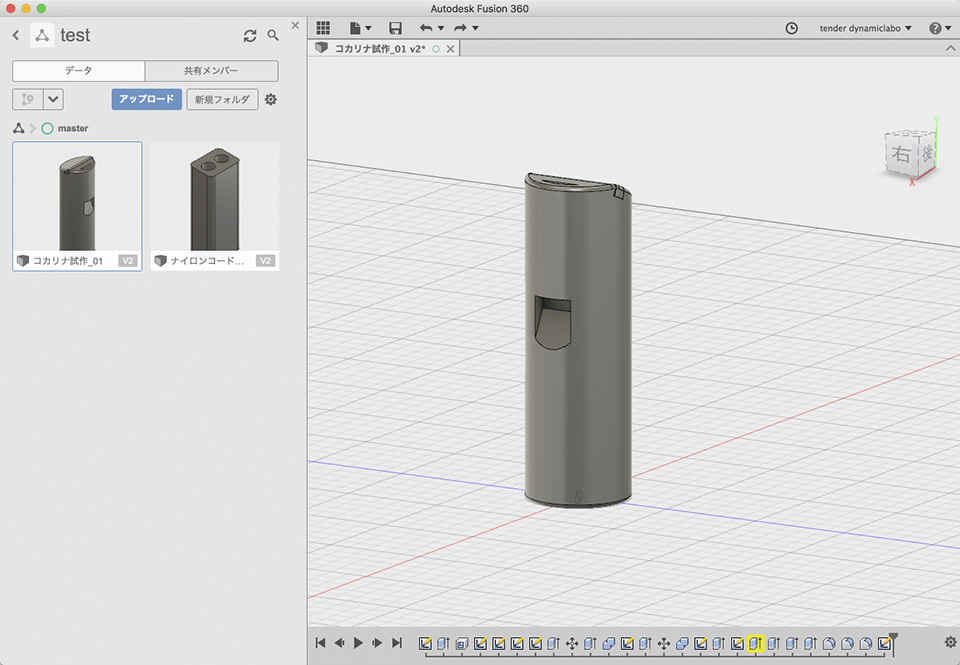Jump to timeline end
This screenshot has height=665, width=960.
pos(397,642)
